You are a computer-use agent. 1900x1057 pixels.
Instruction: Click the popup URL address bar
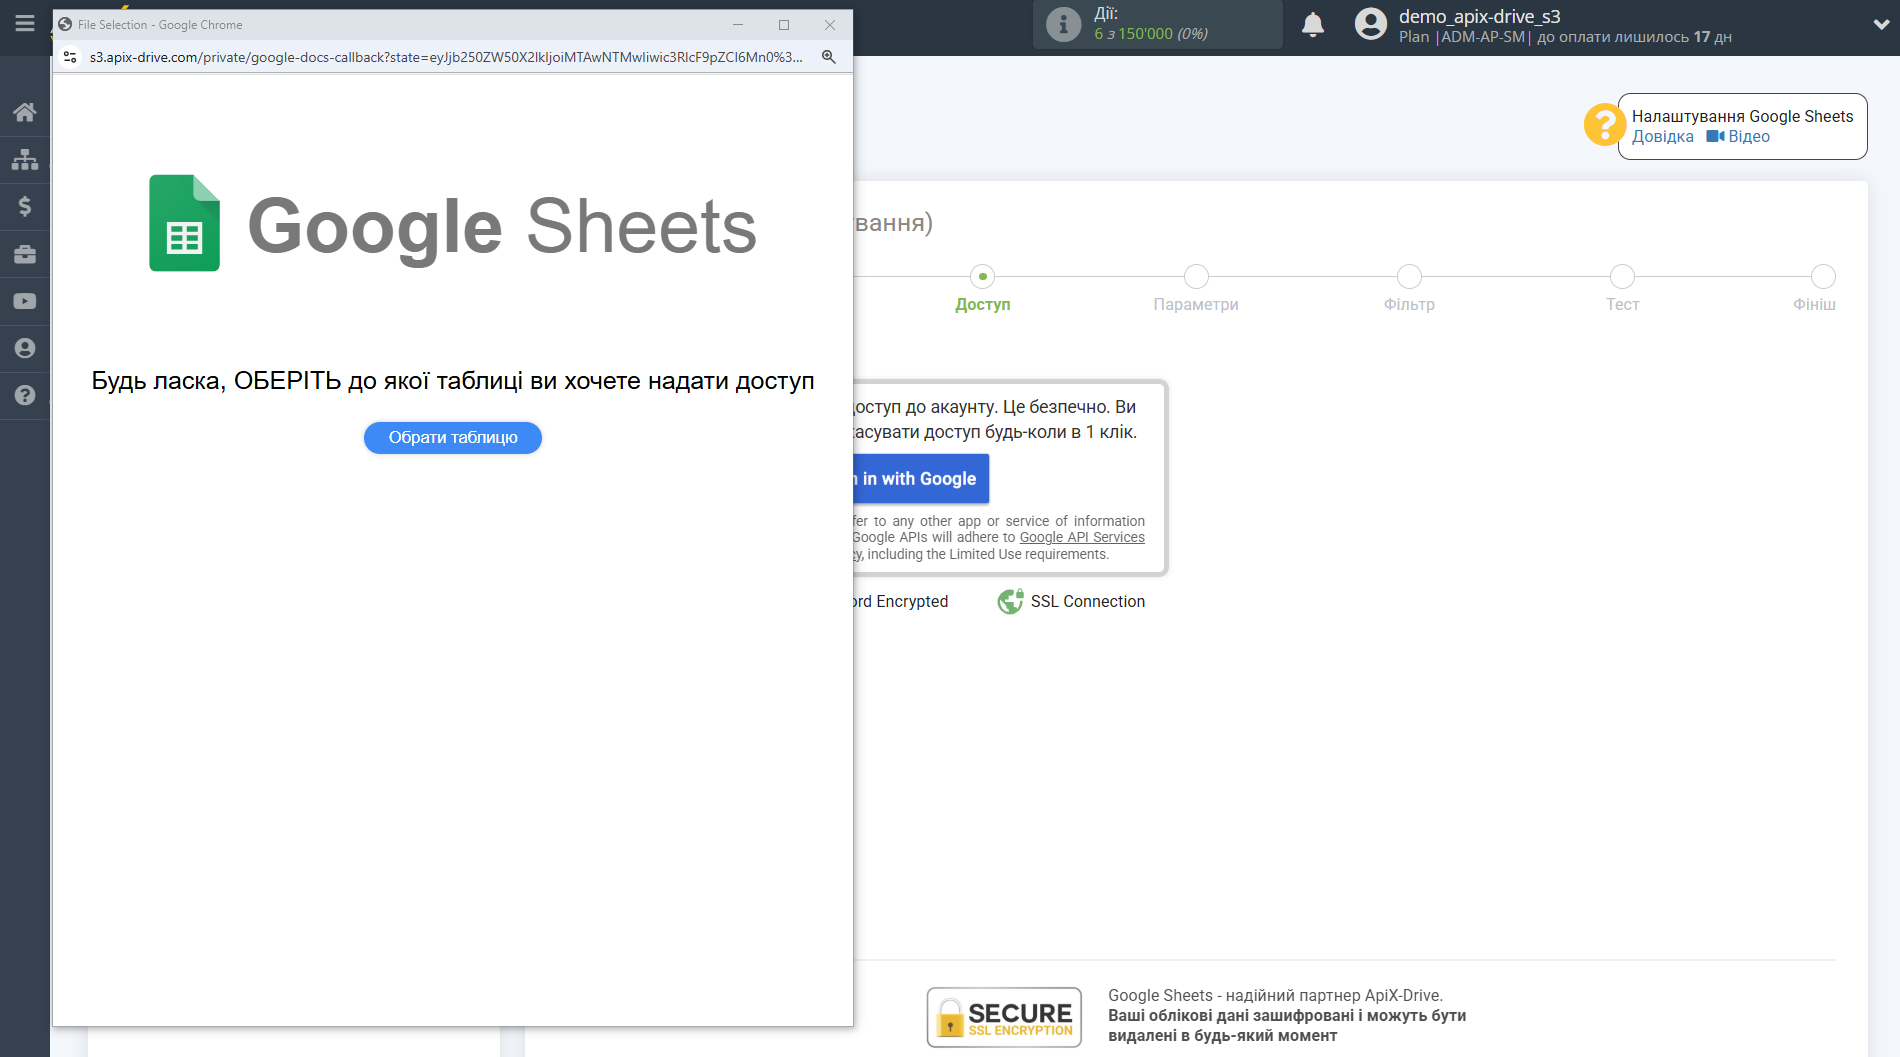pos(445,57)
